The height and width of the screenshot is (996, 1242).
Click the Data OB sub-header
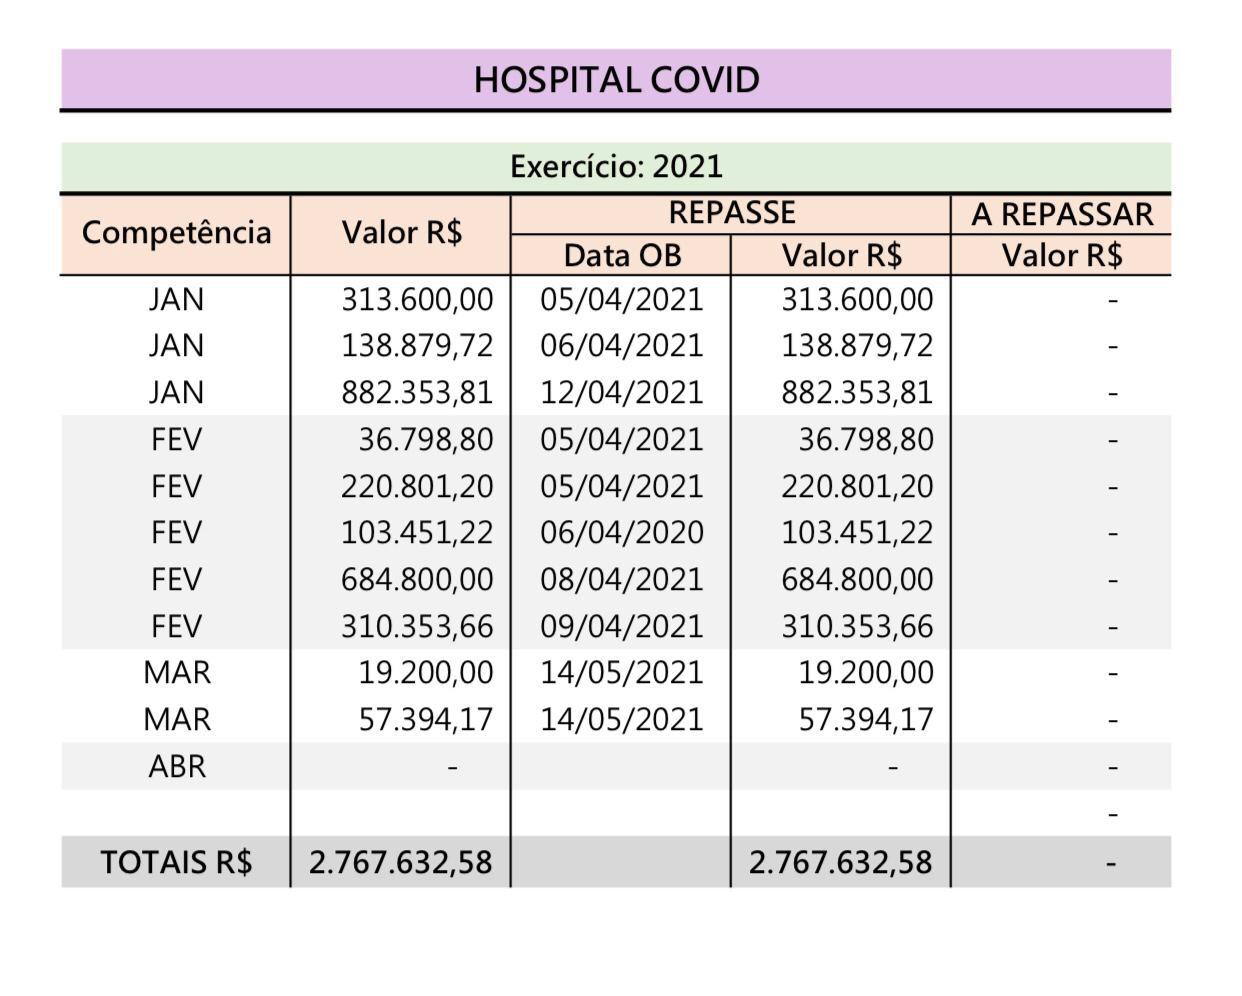click(622, 256)
